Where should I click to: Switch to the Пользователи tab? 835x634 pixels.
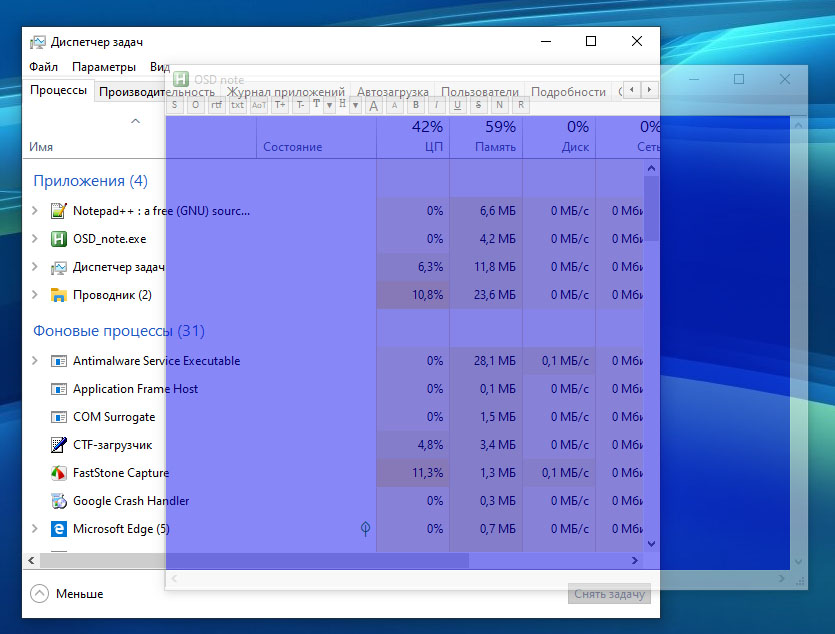coord(480,92)
